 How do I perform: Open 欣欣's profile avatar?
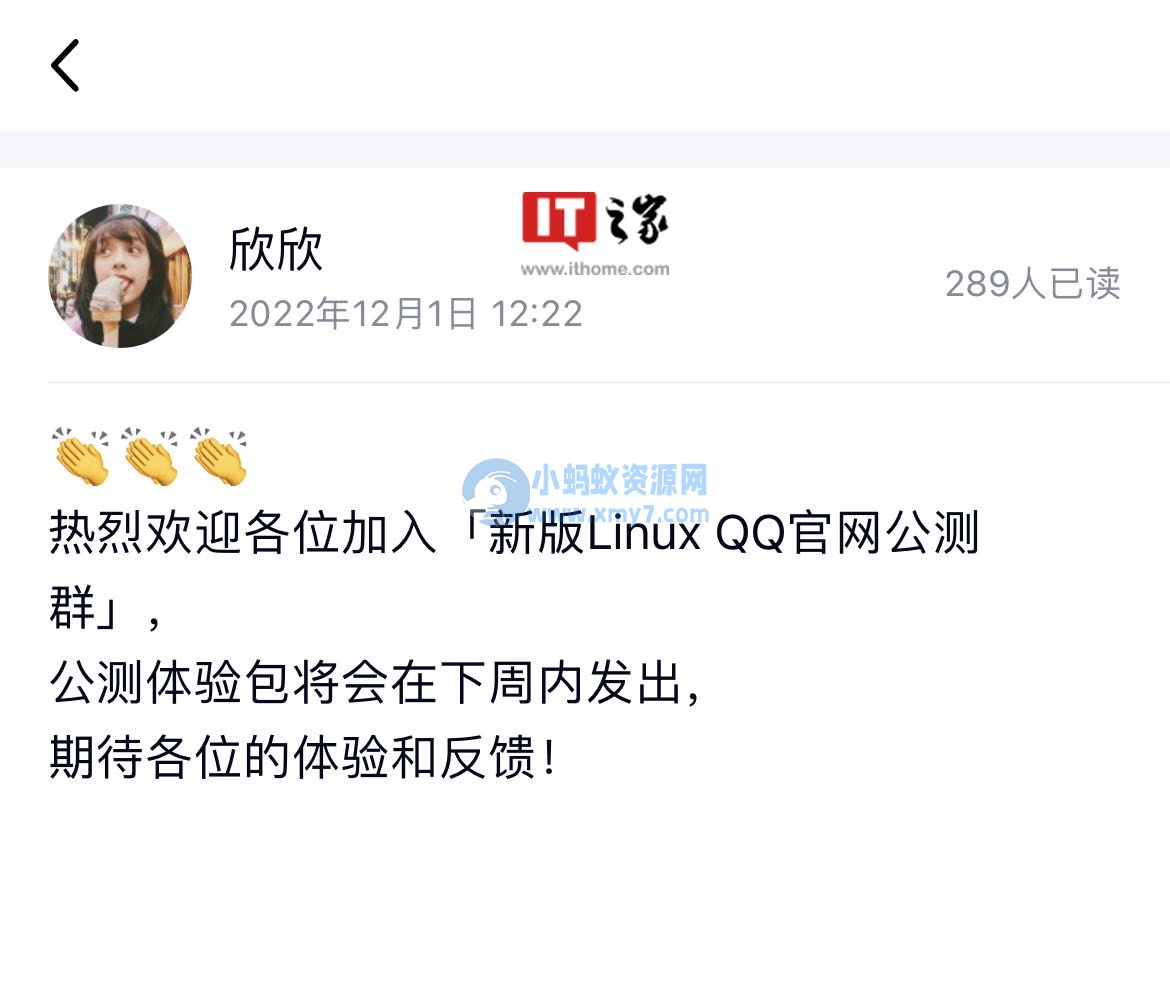120,276
